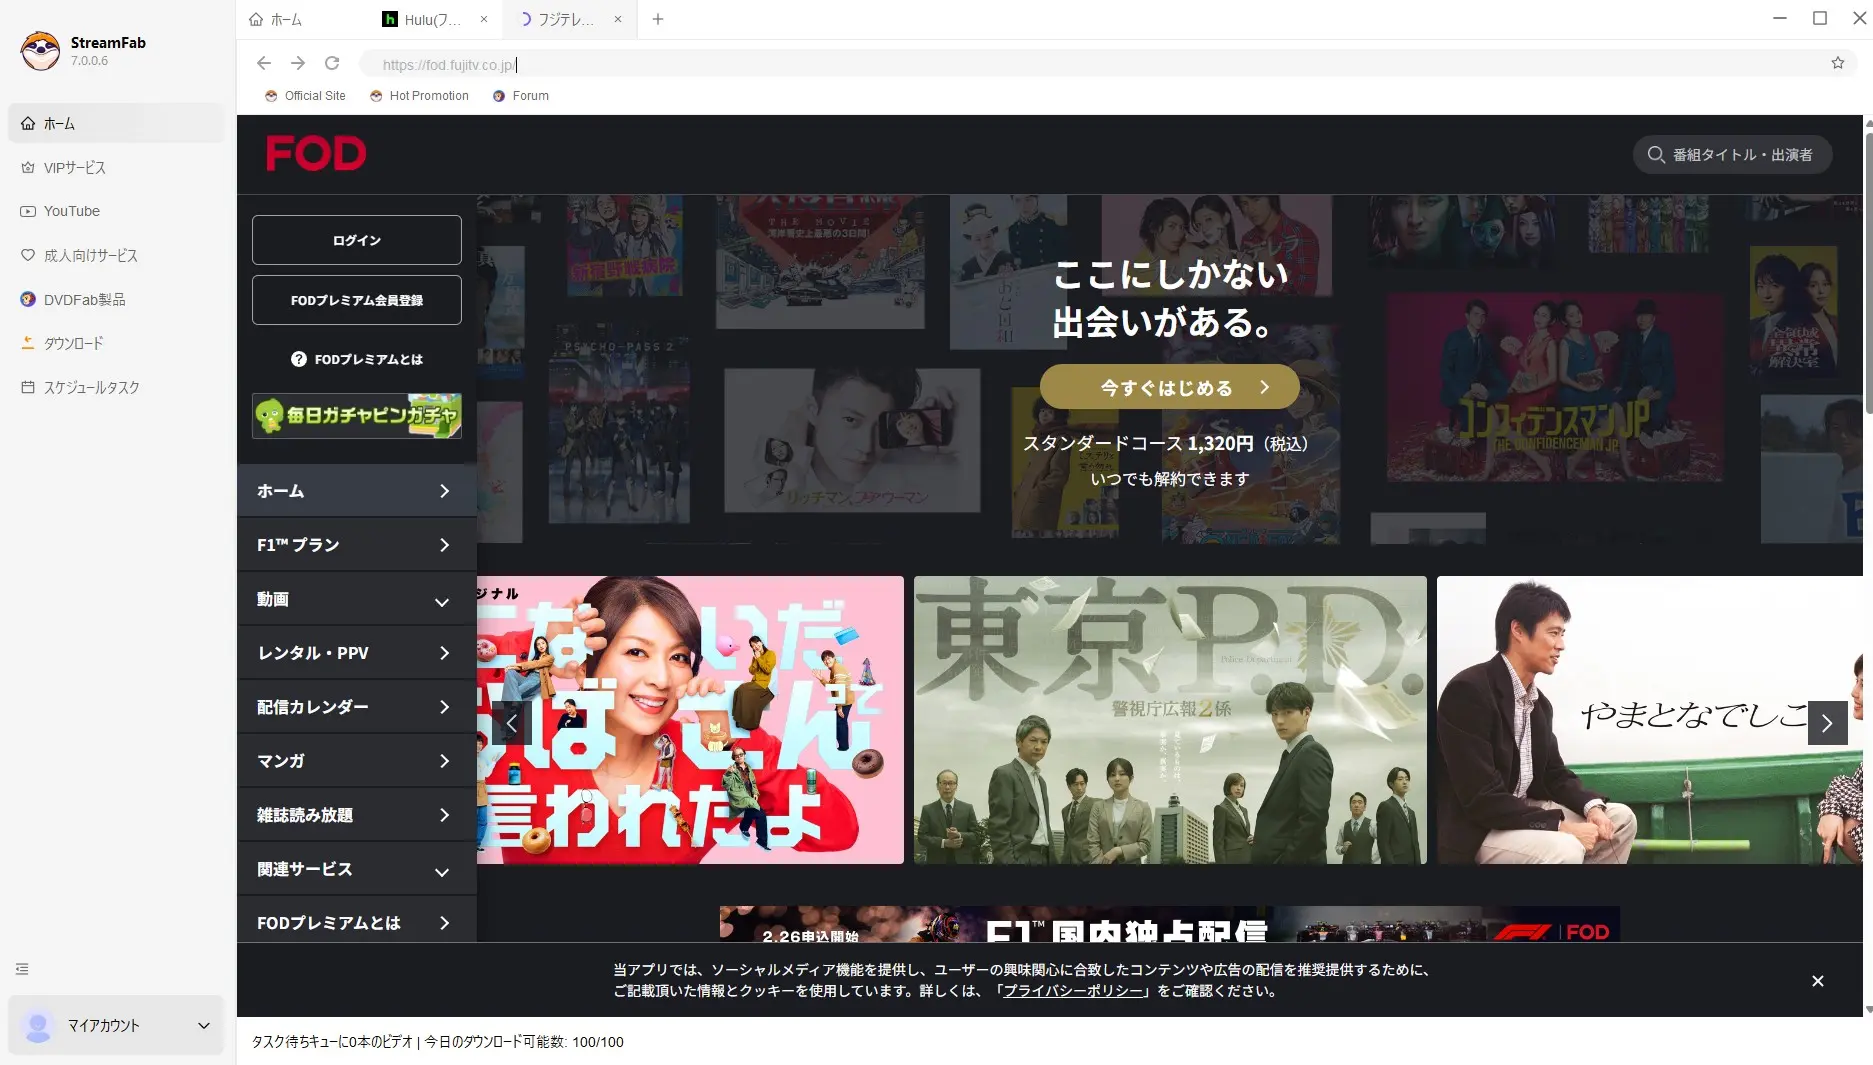Expand the 関連サービス menu section
Screen dimensions: 1873x1065
pyautogui.click(x=357, y=869)
